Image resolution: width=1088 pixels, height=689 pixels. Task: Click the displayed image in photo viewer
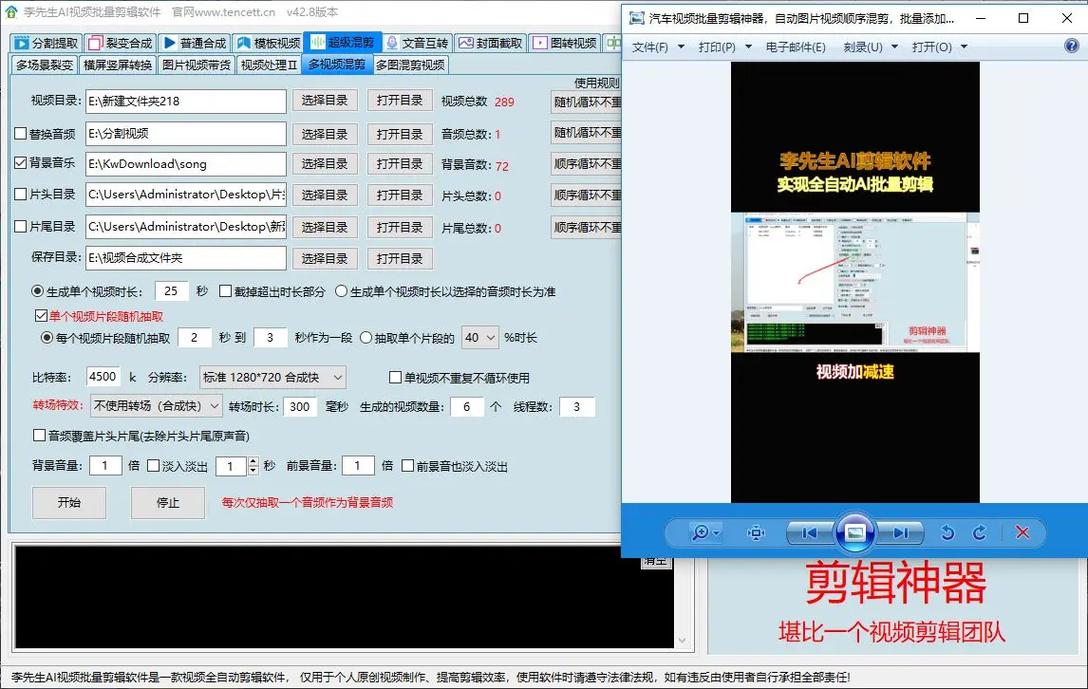click(855, 282)
